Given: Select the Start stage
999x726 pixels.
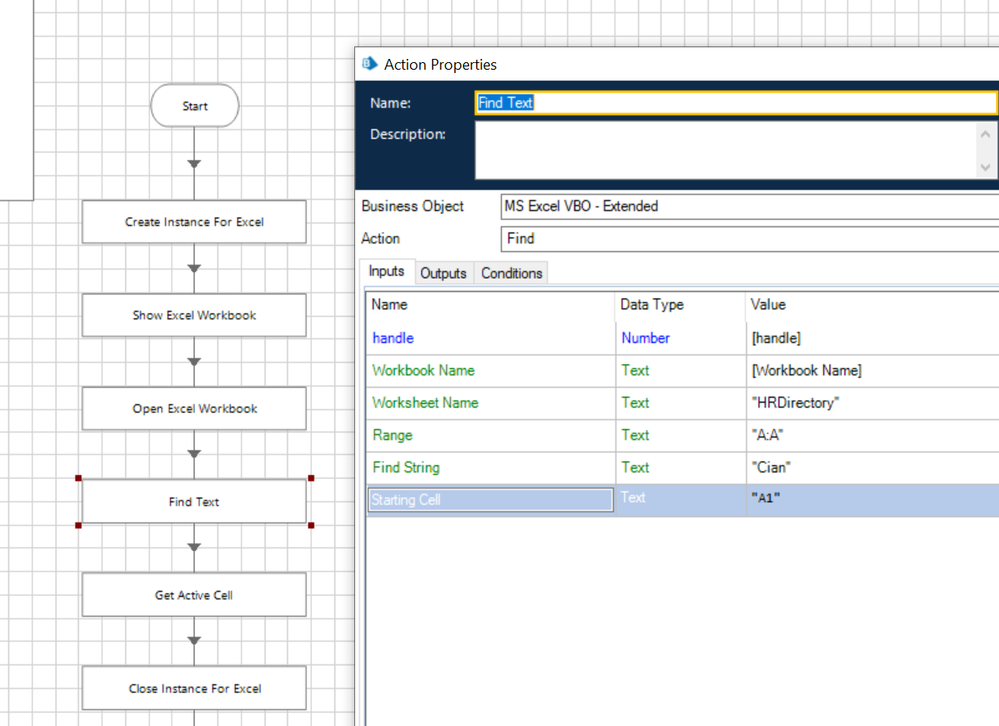Looking at the screenshot, I should point(195,106).
